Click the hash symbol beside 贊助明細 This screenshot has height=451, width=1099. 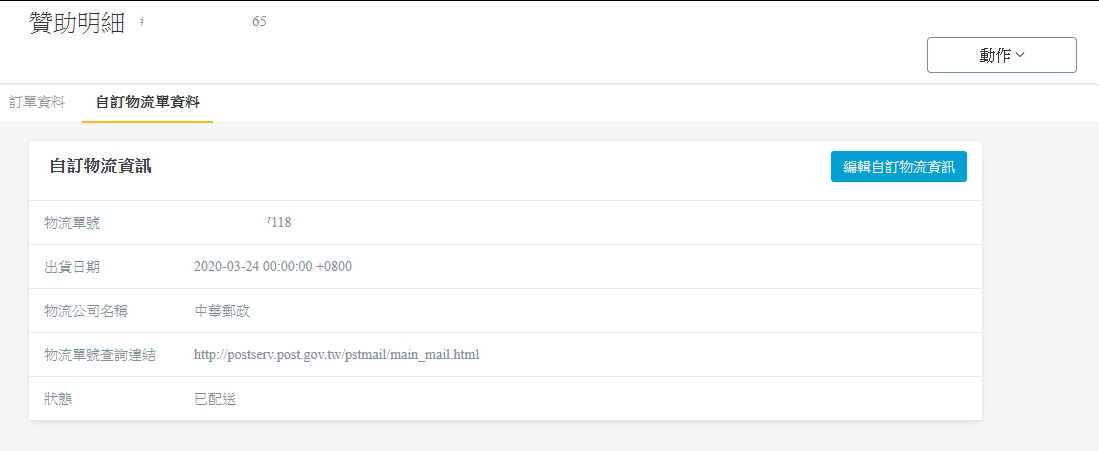(x=142, y=22)
